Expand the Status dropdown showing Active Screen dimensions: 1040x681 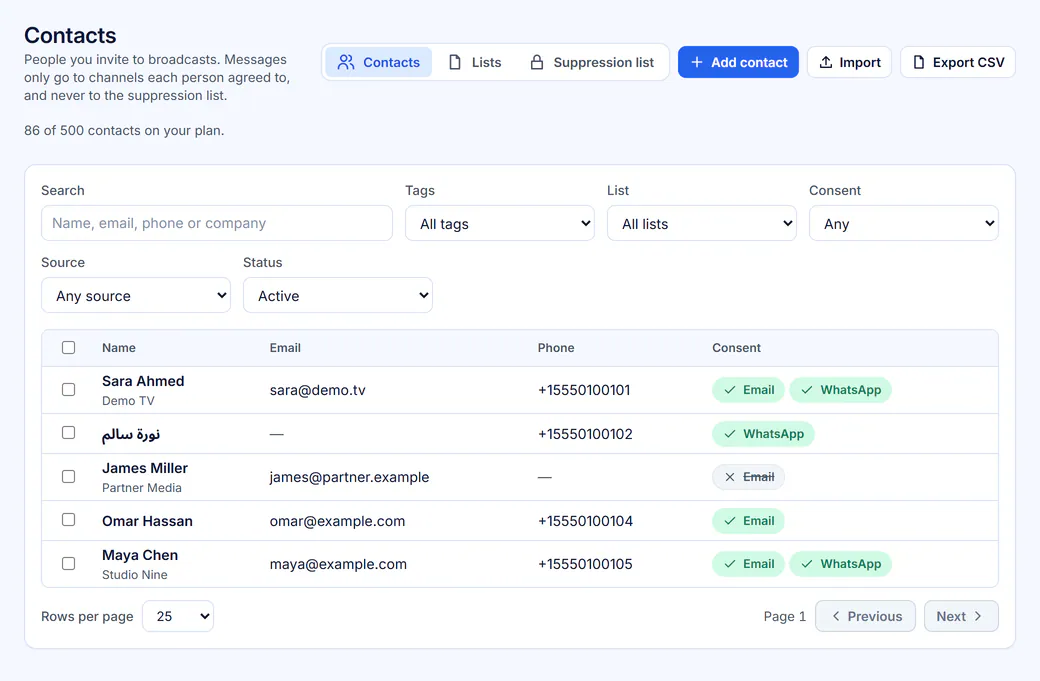(x=338, y=295)
